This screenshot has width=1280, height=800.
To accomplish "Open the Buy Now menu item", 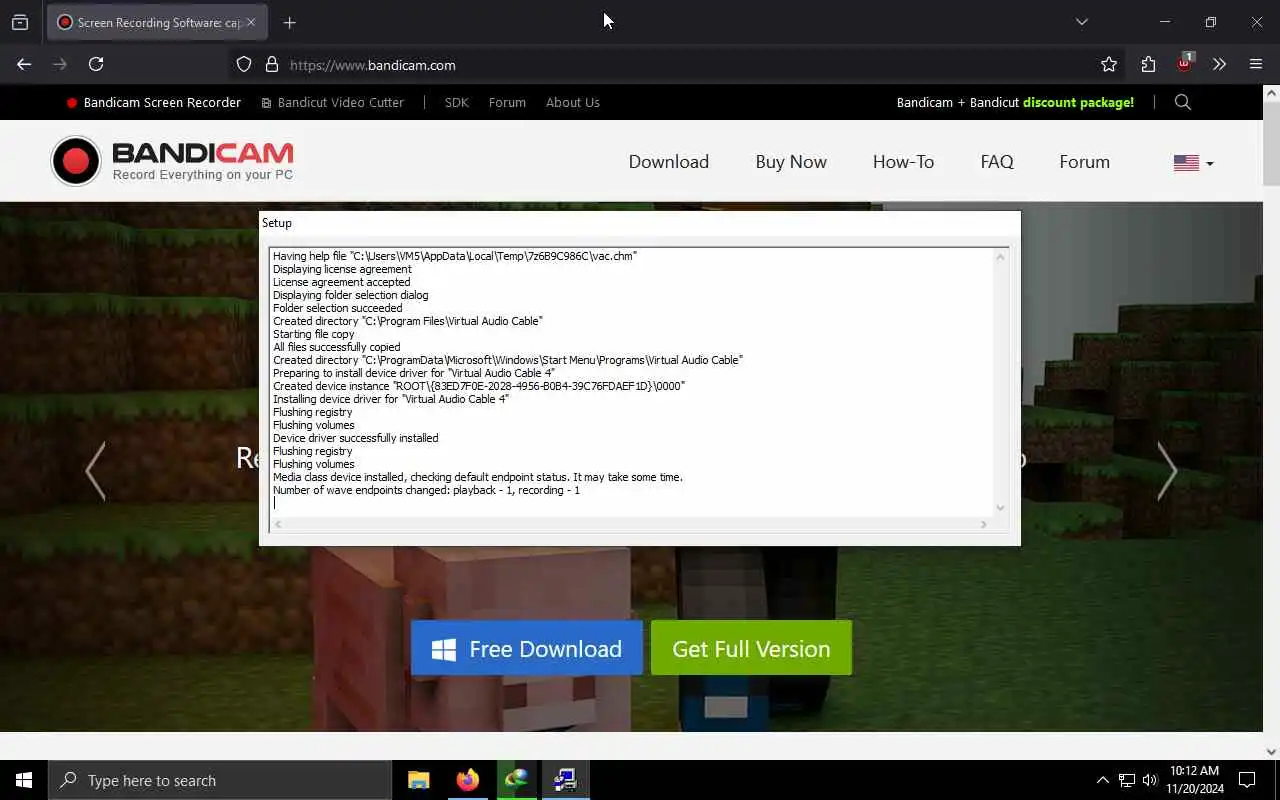I will [791, 162].
